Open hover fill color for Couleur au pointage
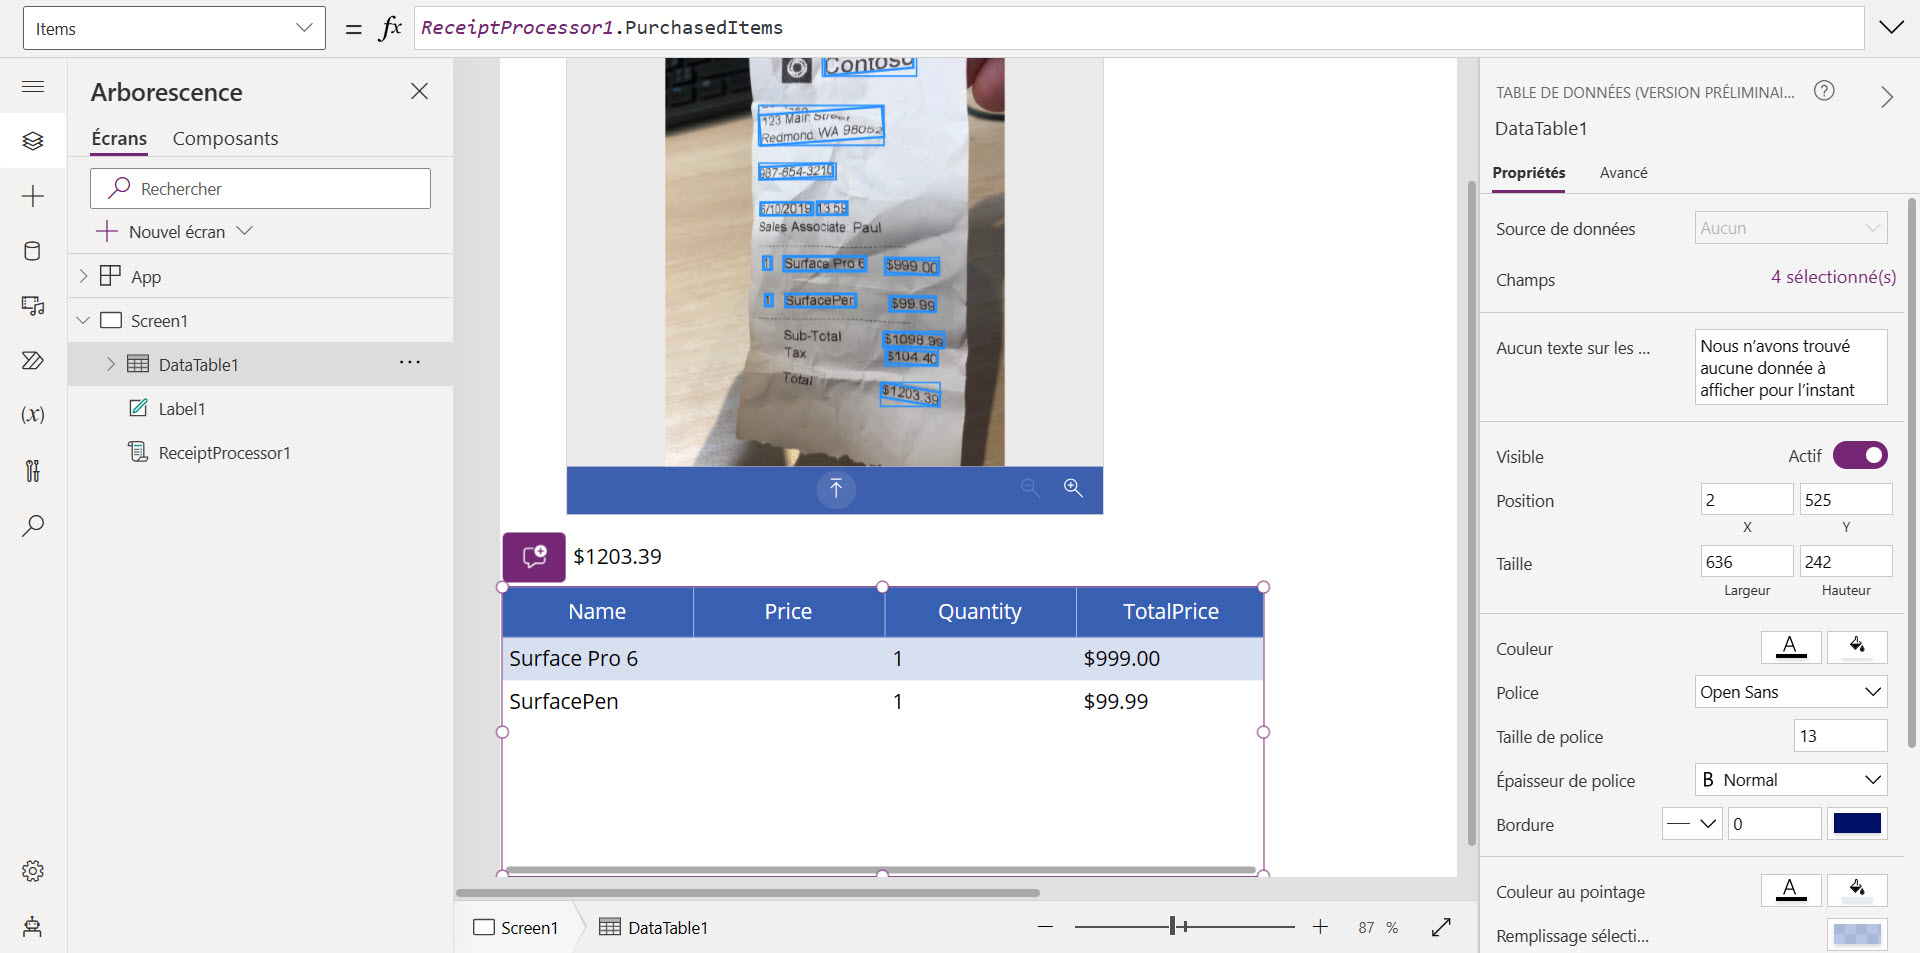Image resolution: width=1920 pixels, height=953 pixels. pos(1857,891)
